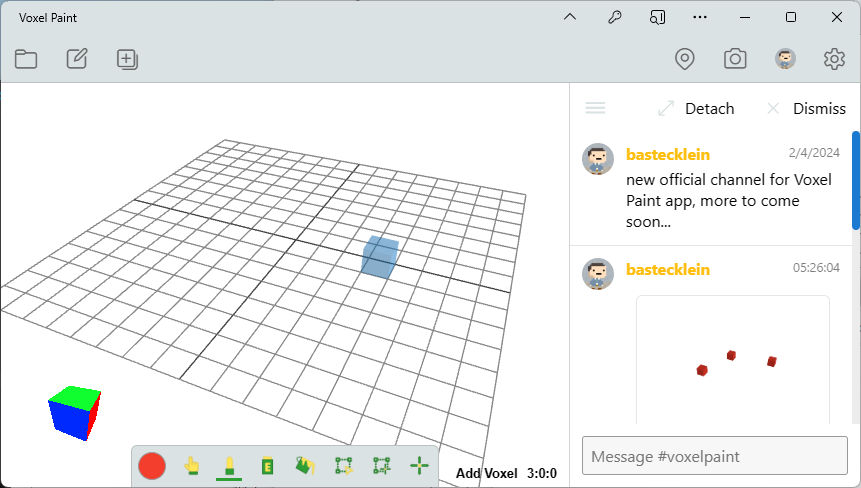Click the 05:26:04 message timestamp
This screenshot has width=861, height=488.
point(816,268)
